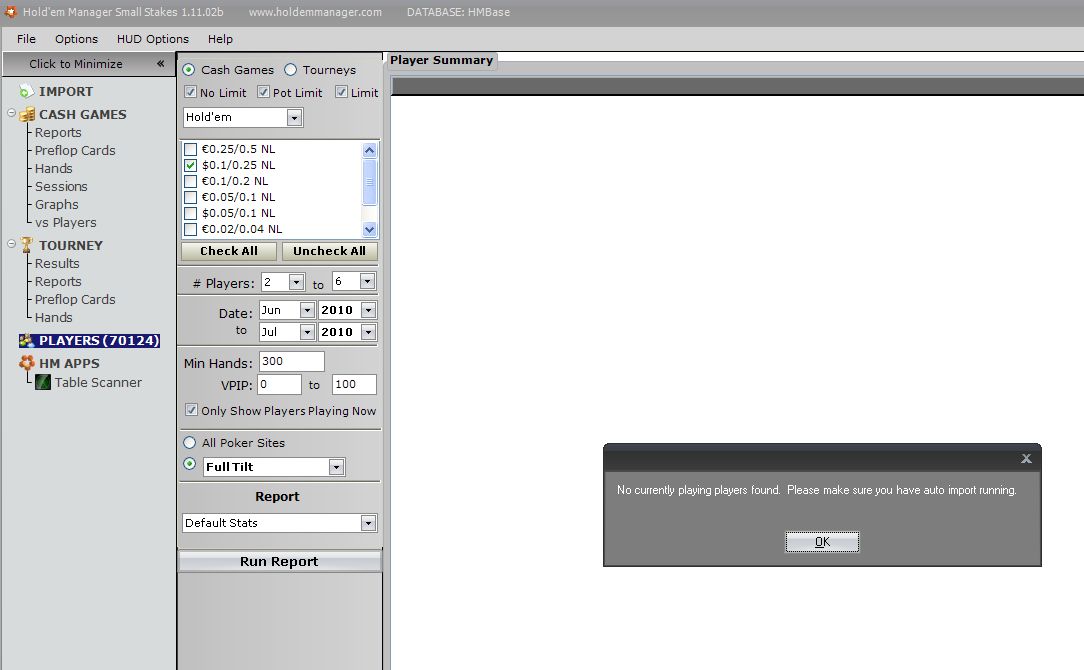Open the Hold'em game type dropdown

pos(294,118)
